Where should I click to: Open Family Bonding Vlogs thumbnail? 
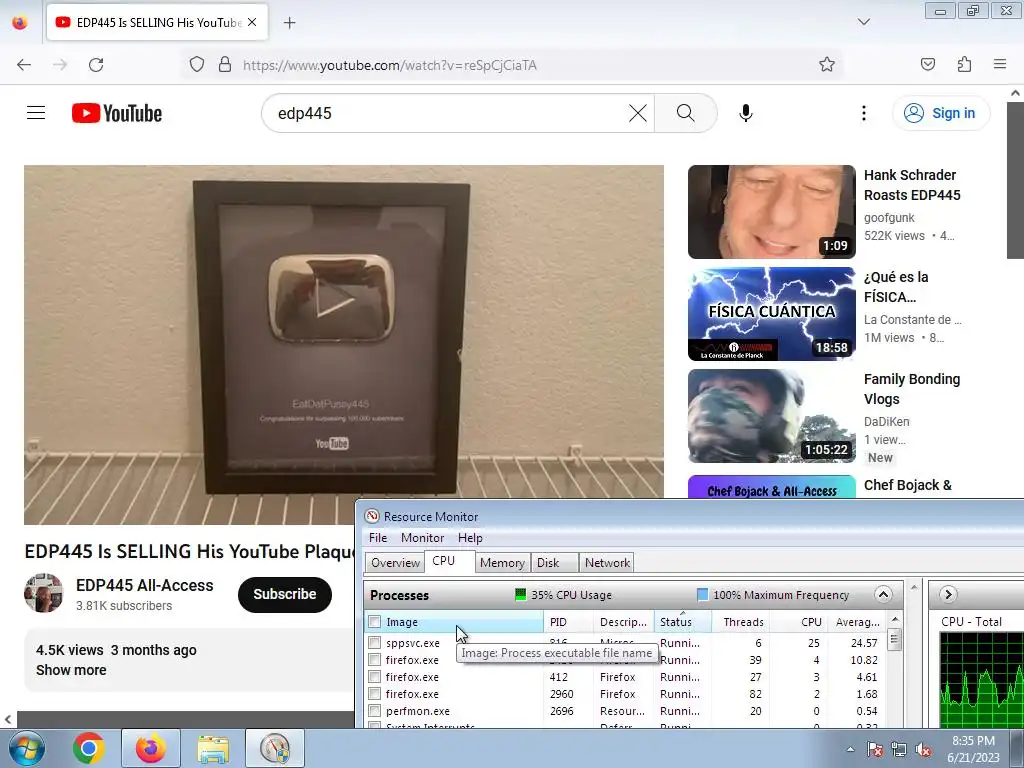pos(771,415)
